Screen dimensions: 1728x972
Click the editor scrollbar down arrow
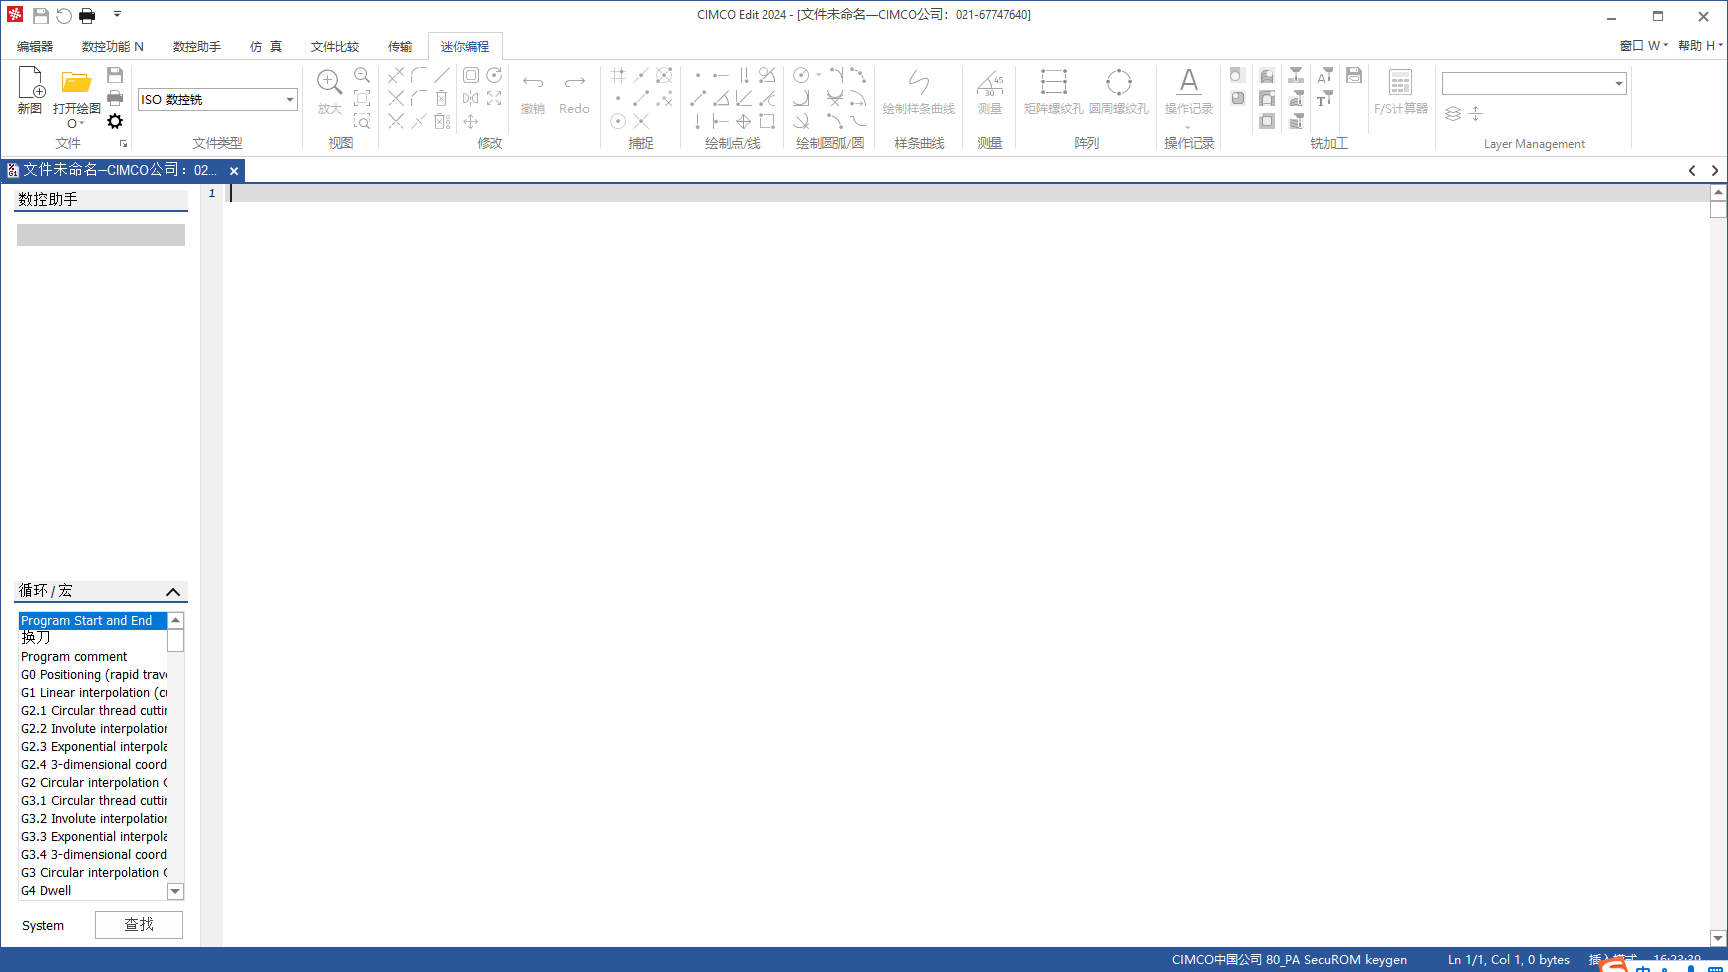[x=1718, y=938]
